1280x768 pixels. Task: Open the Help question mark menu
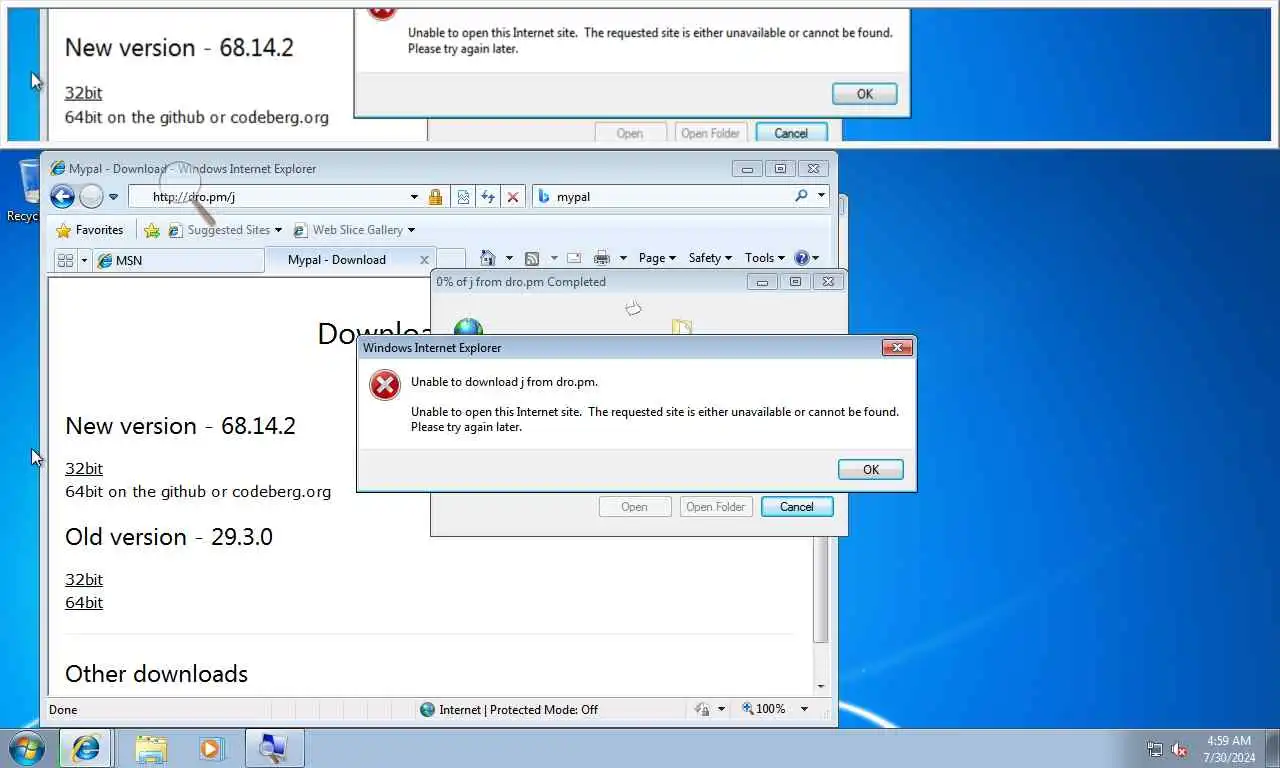point(806,258)
